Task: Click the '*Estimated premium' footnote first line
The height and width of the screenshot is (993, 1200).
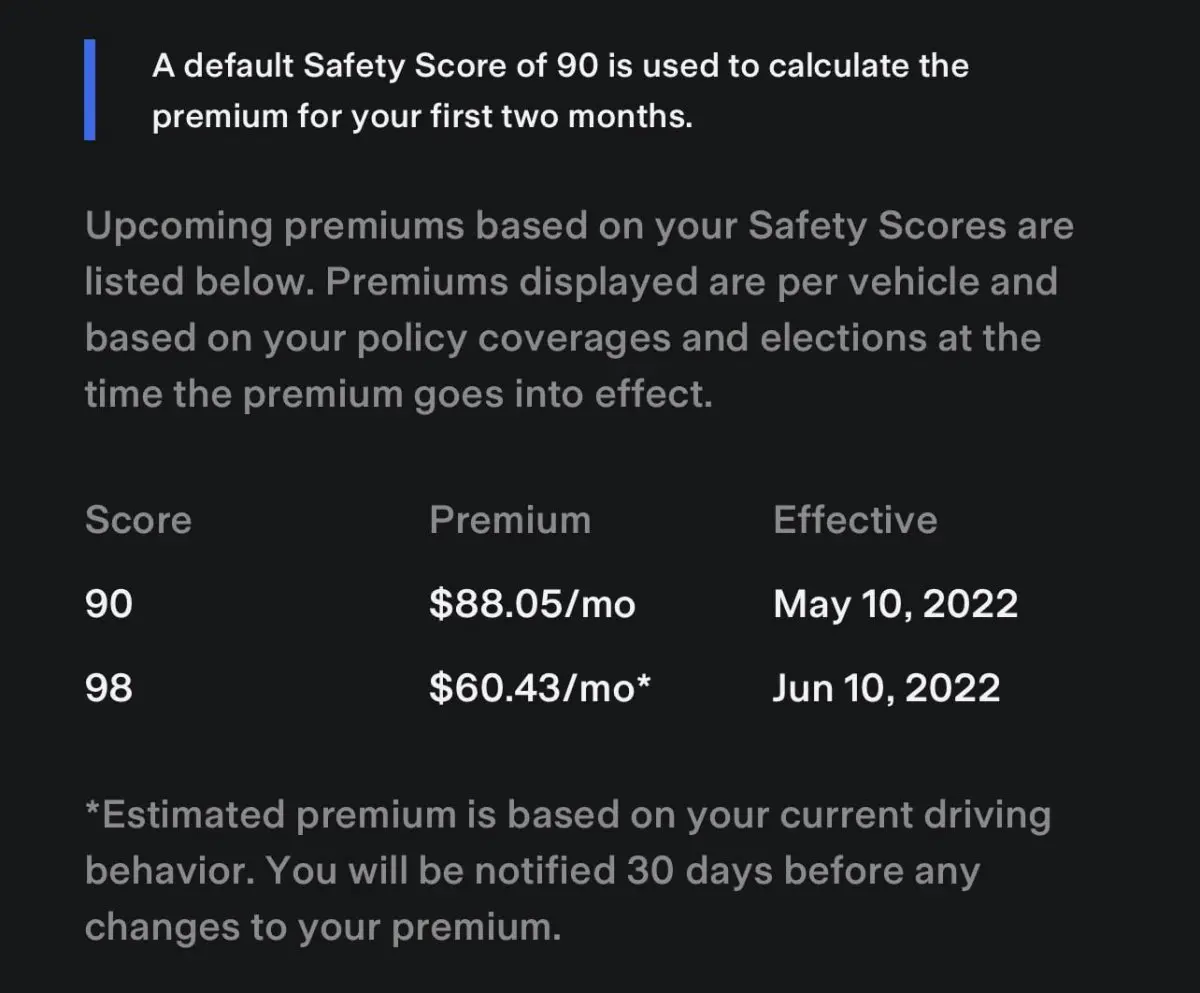Action: click(567, 815)
